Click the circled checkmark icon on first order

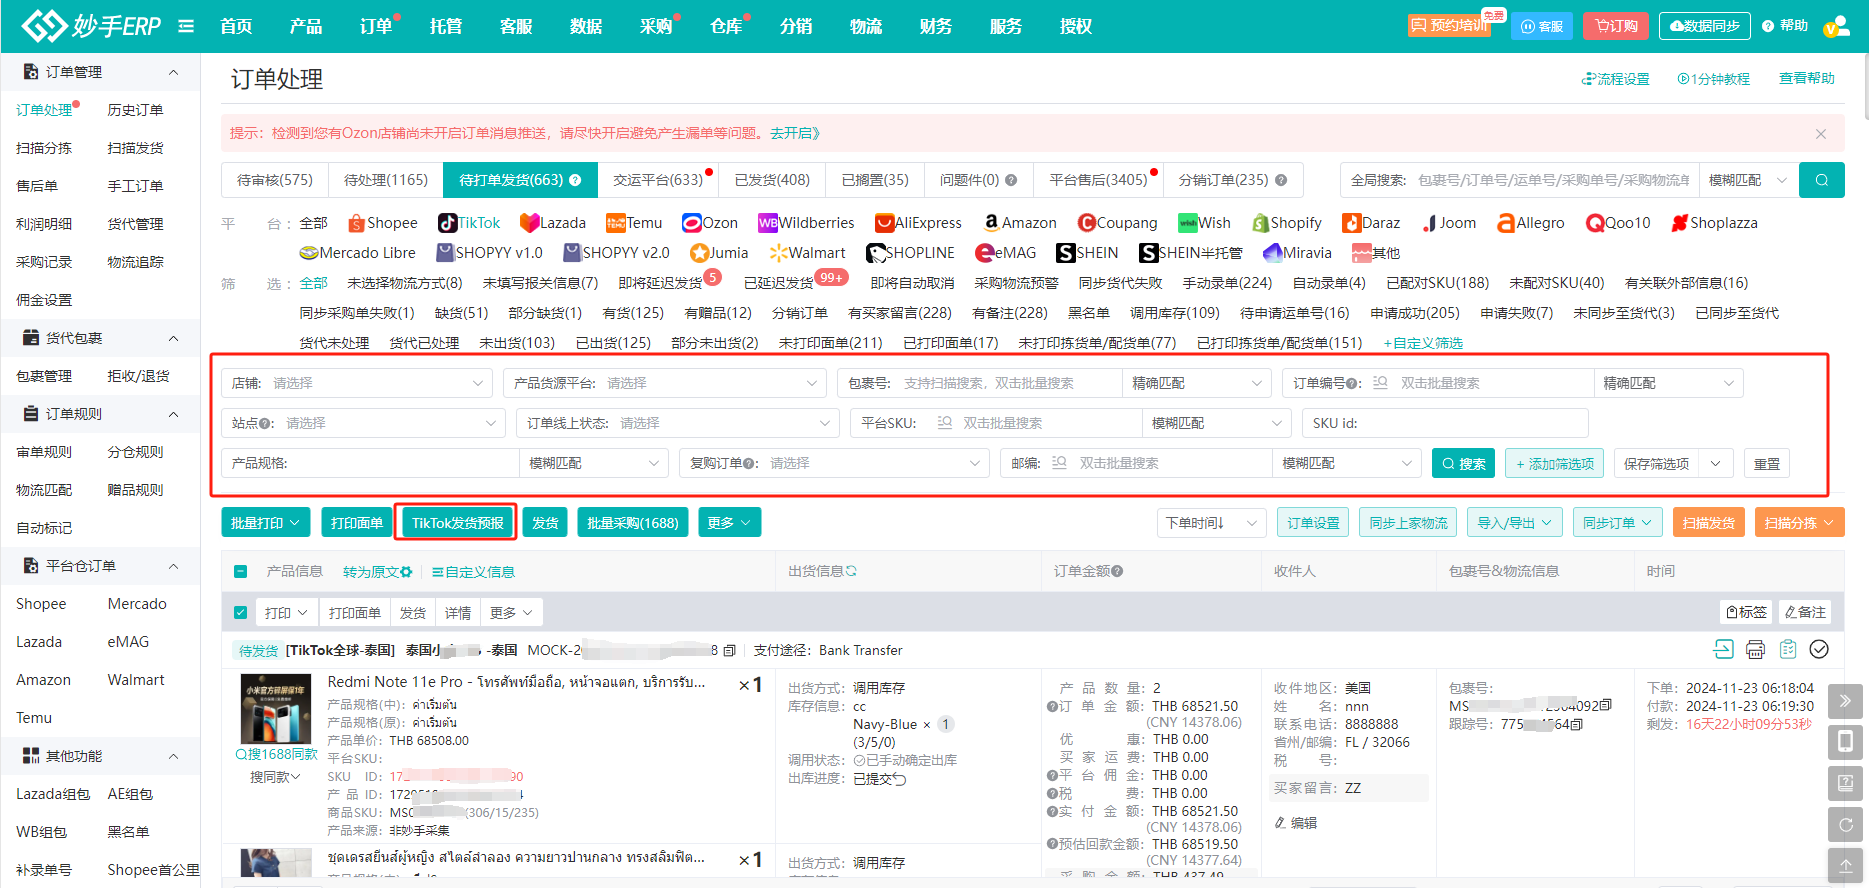tap(1819, 650)
